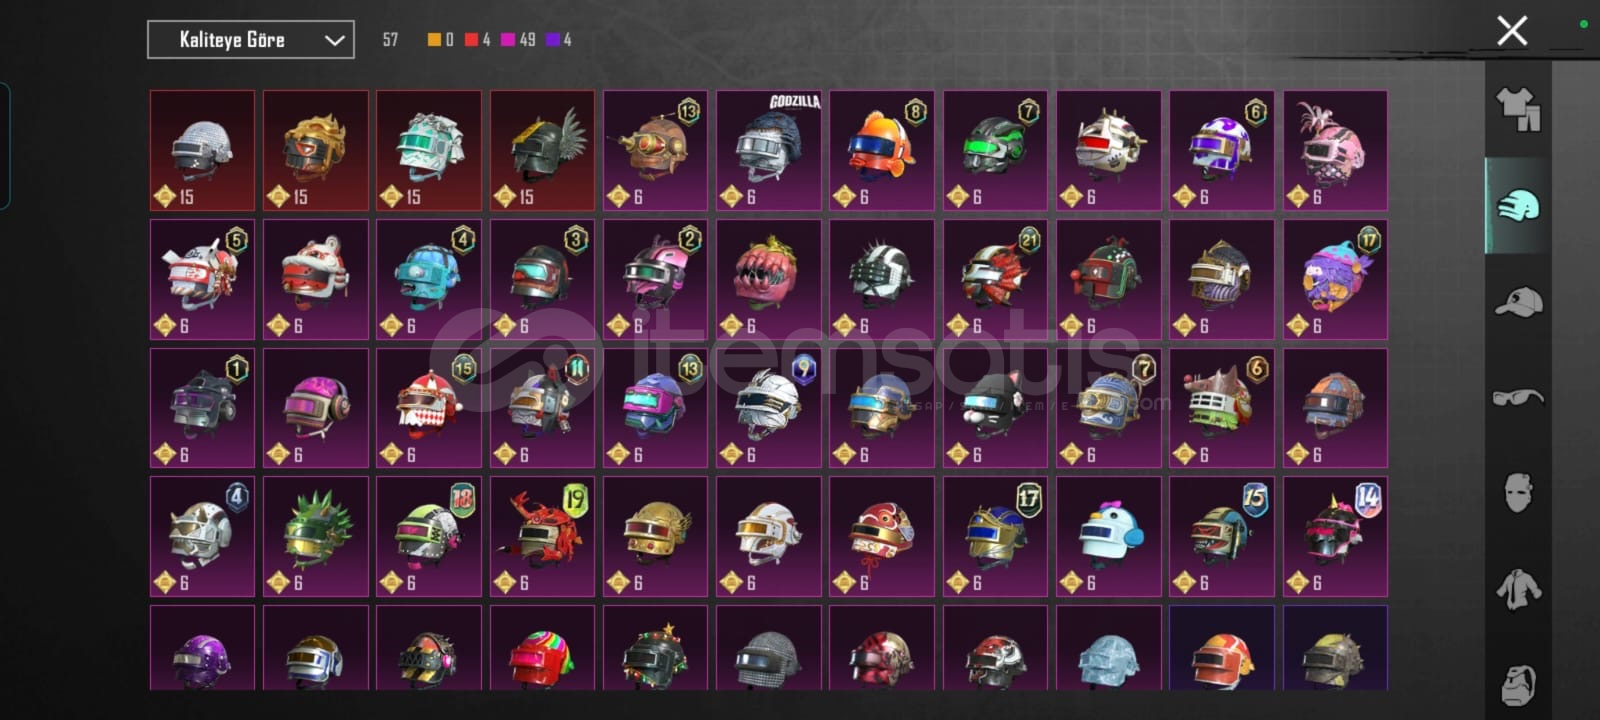Click the red quality swatch showing 4
Screen dimensions: 1600x720
[477, 40]
